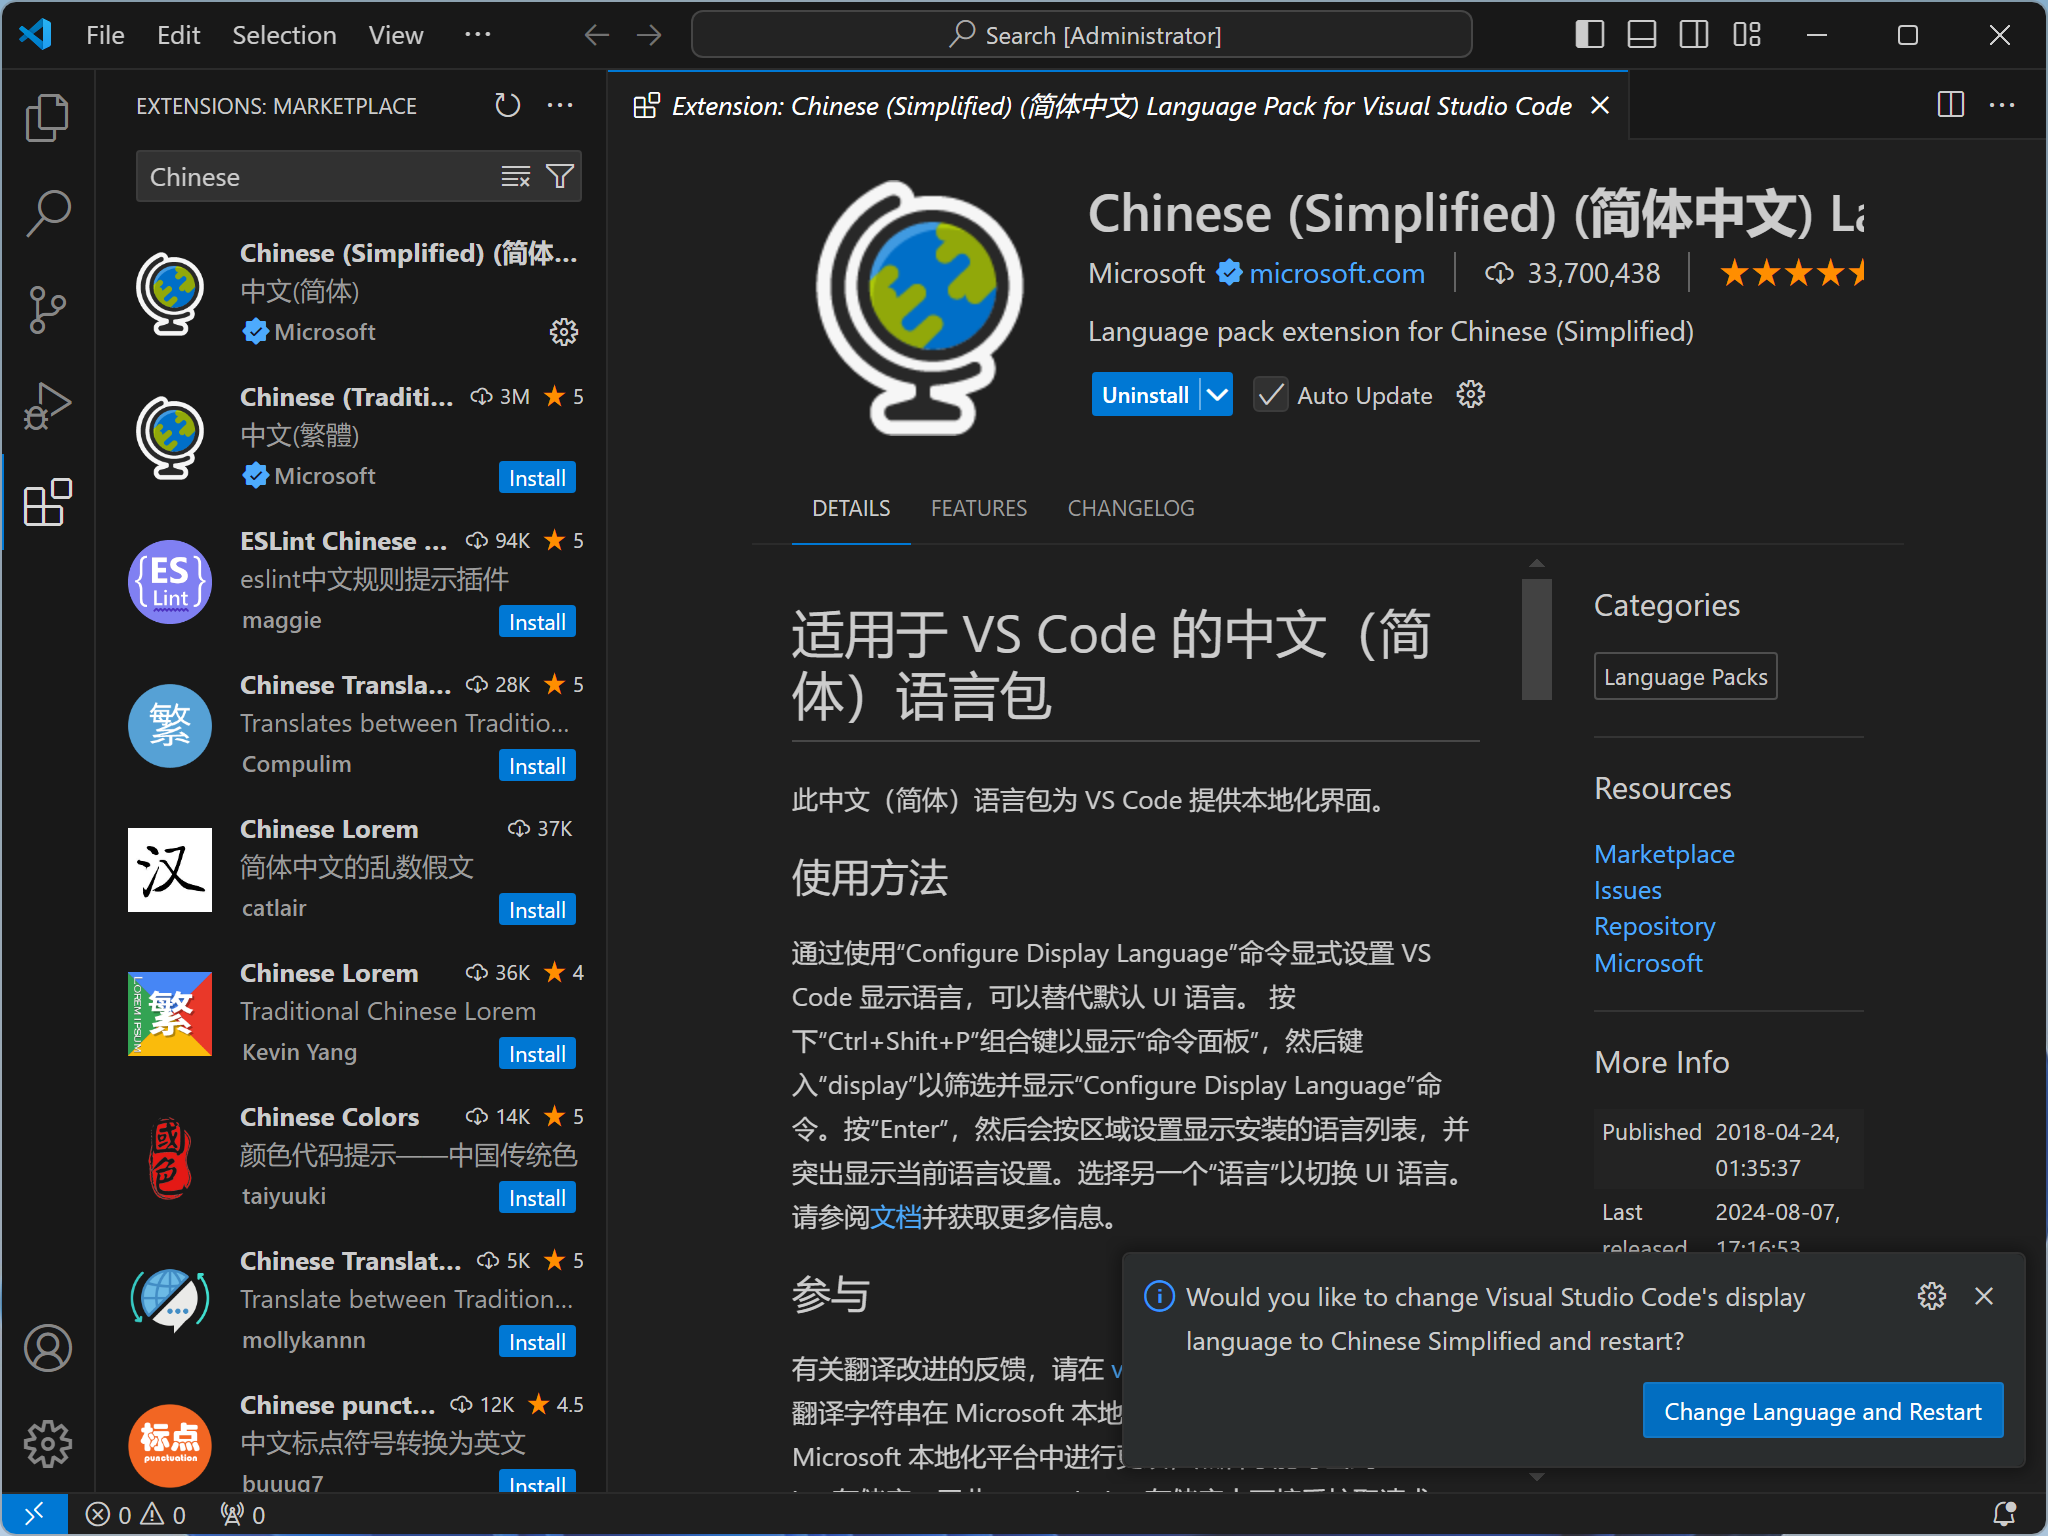This screenshot has width=2048, height=1536.
Task: Open the Selection menu
Action: [x=284, y=35]
